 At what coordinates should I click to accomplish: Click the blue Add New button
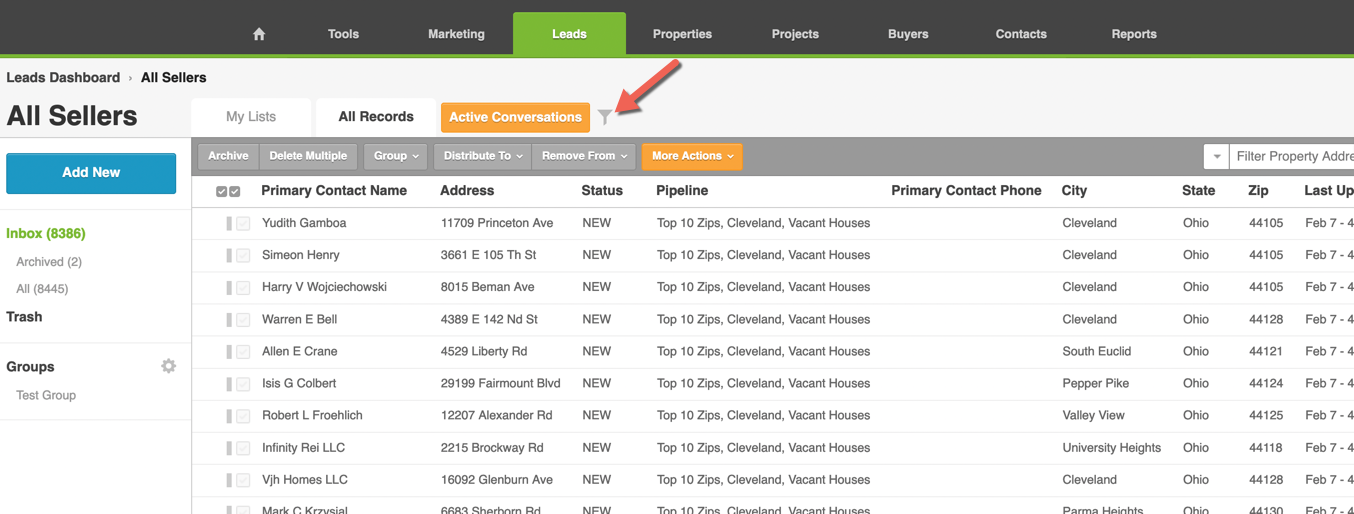click(91, 173)
